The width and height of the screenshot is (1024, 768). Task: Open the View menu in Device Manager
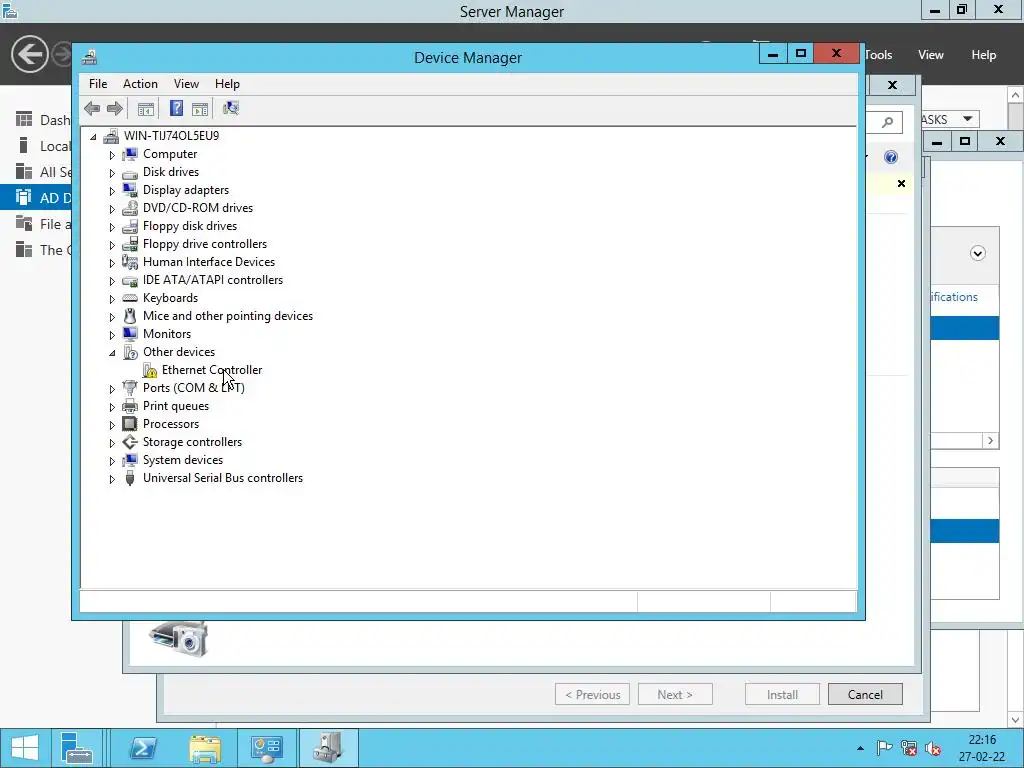click(x=186, y=84)
